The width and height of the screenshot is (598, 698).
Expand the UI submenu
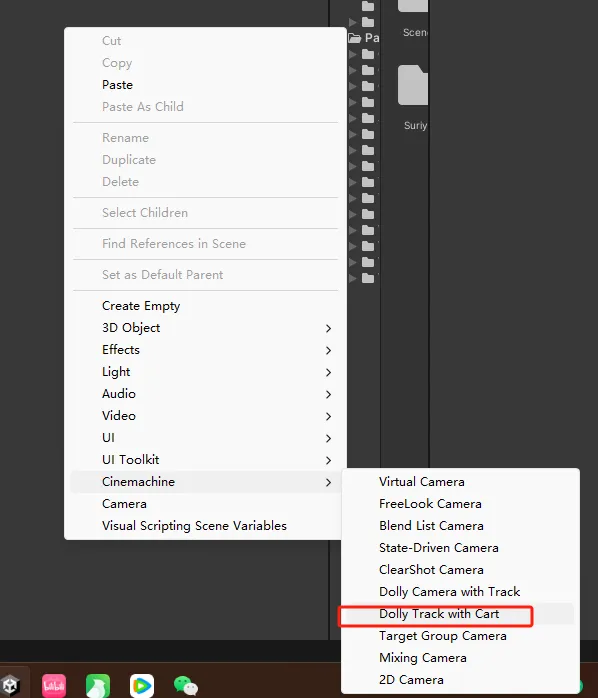[205, 438]
